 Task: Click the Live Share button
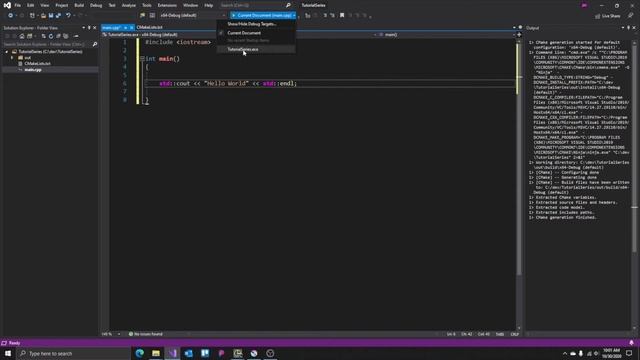pyautogui.click(x=607, y=16)
